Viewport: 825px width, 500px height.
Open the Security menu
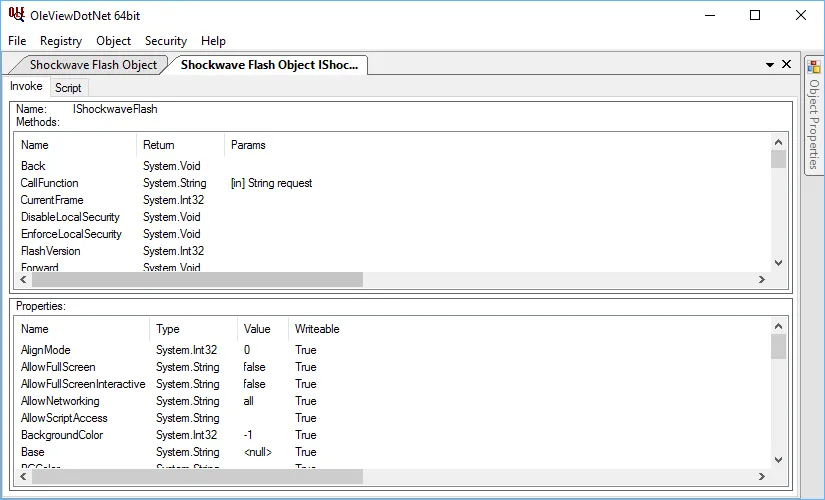pyautogui.click(x=166, y=41)
